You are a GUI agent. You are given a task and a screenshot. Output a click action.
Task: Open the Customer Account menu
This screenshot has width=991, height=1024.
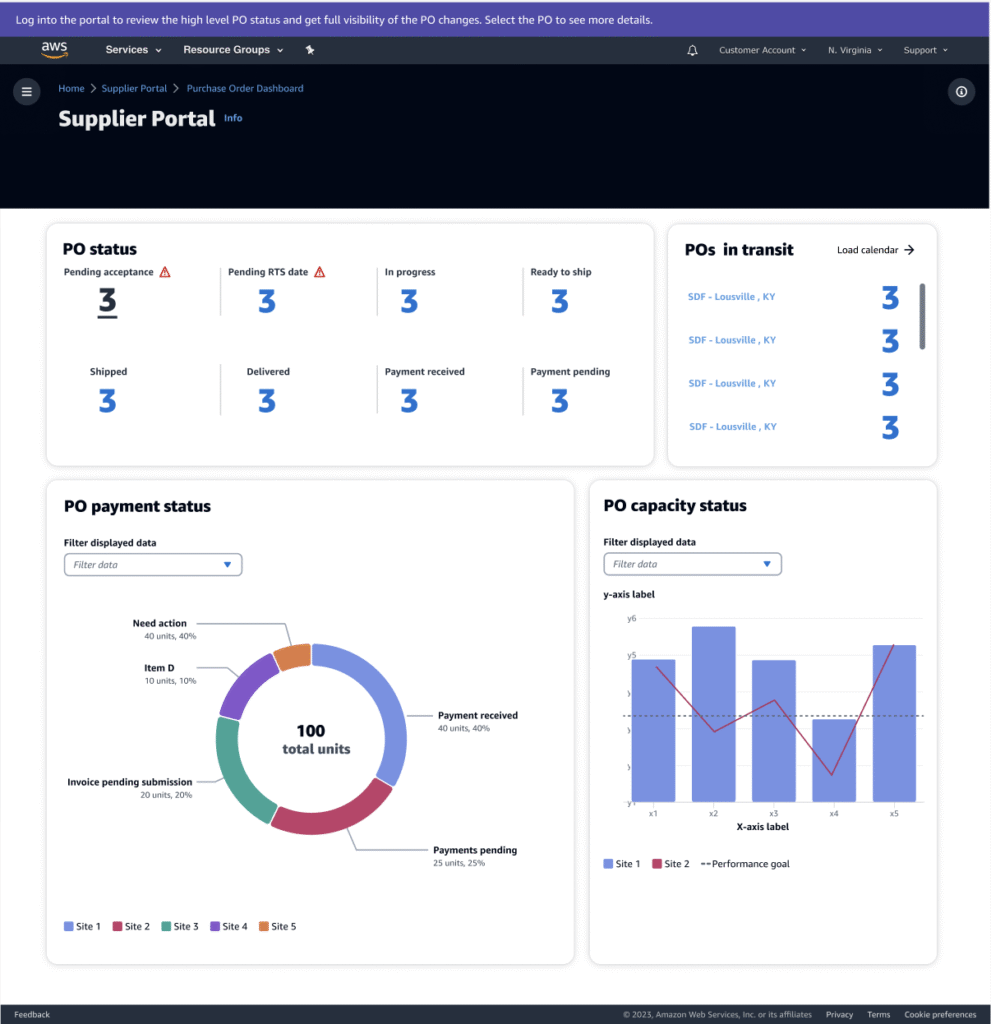[x=762, y=50]
